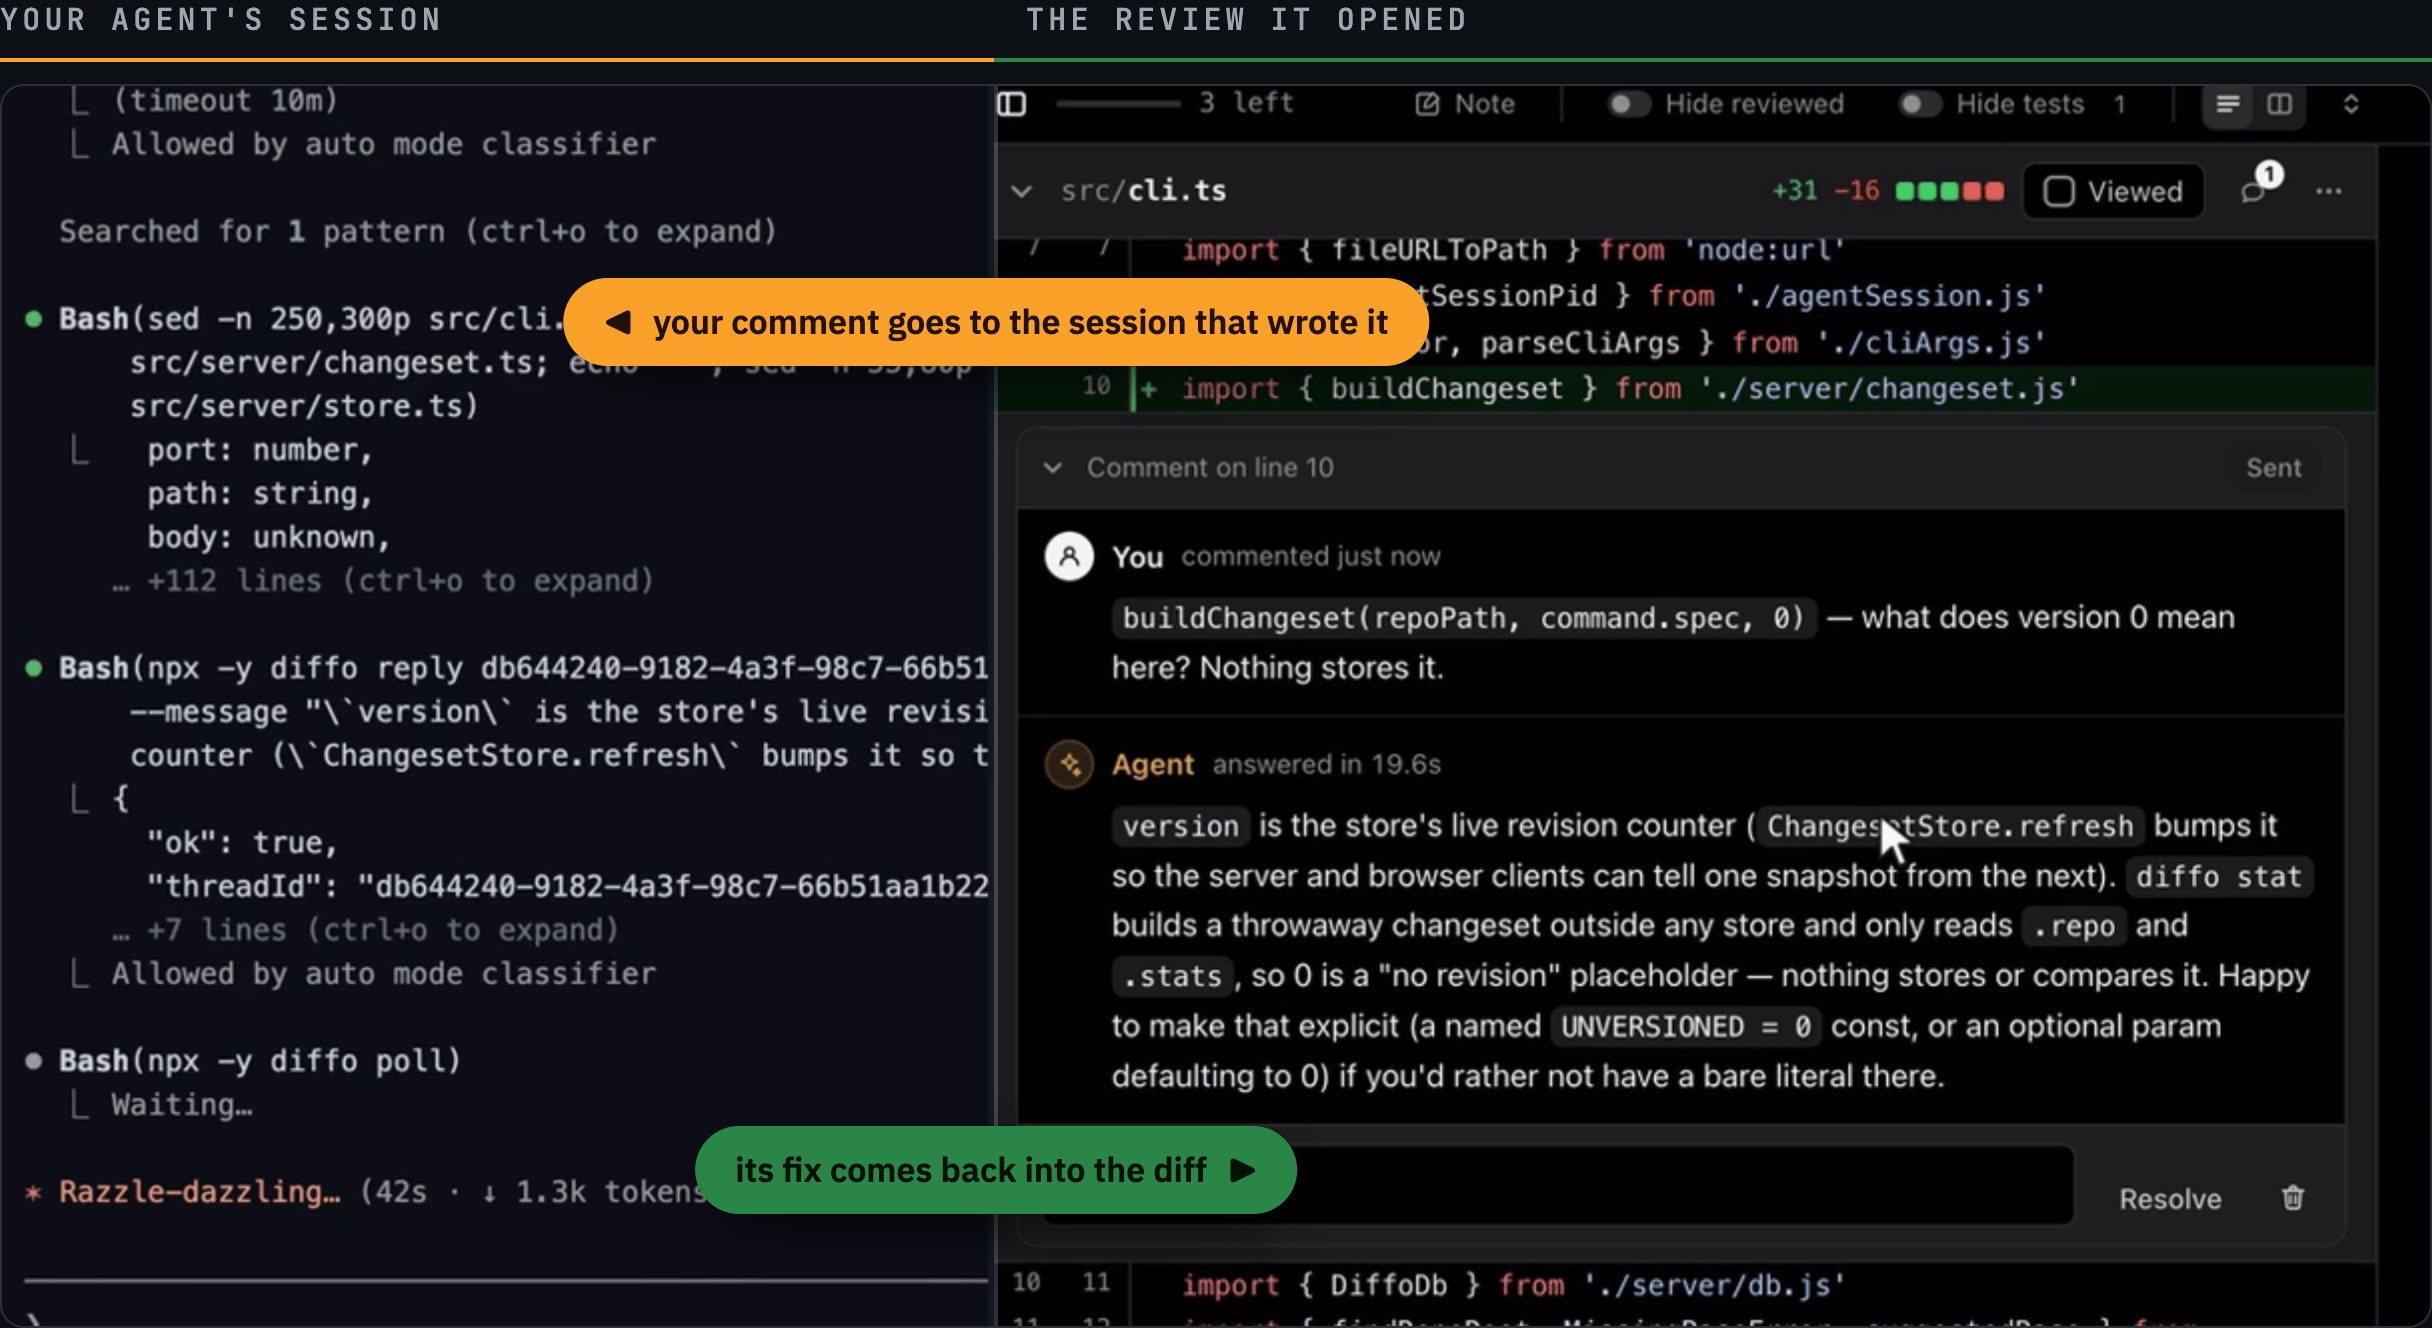Click the reply input field under the thread
The height and width of the screenshot is (1328, 2432).
pyautogui.click(x=1558, y=1186)
